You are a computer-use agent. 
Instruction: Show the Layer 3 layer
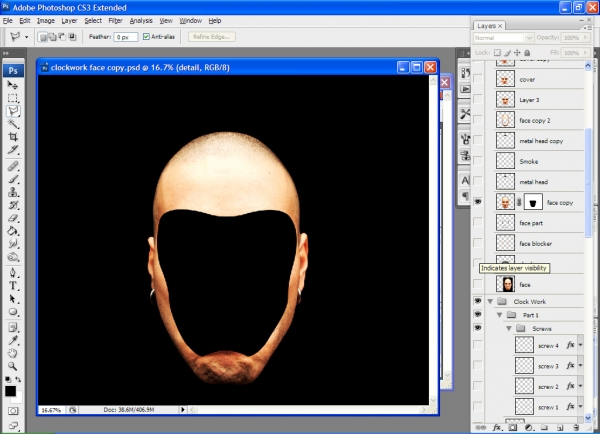478,100
